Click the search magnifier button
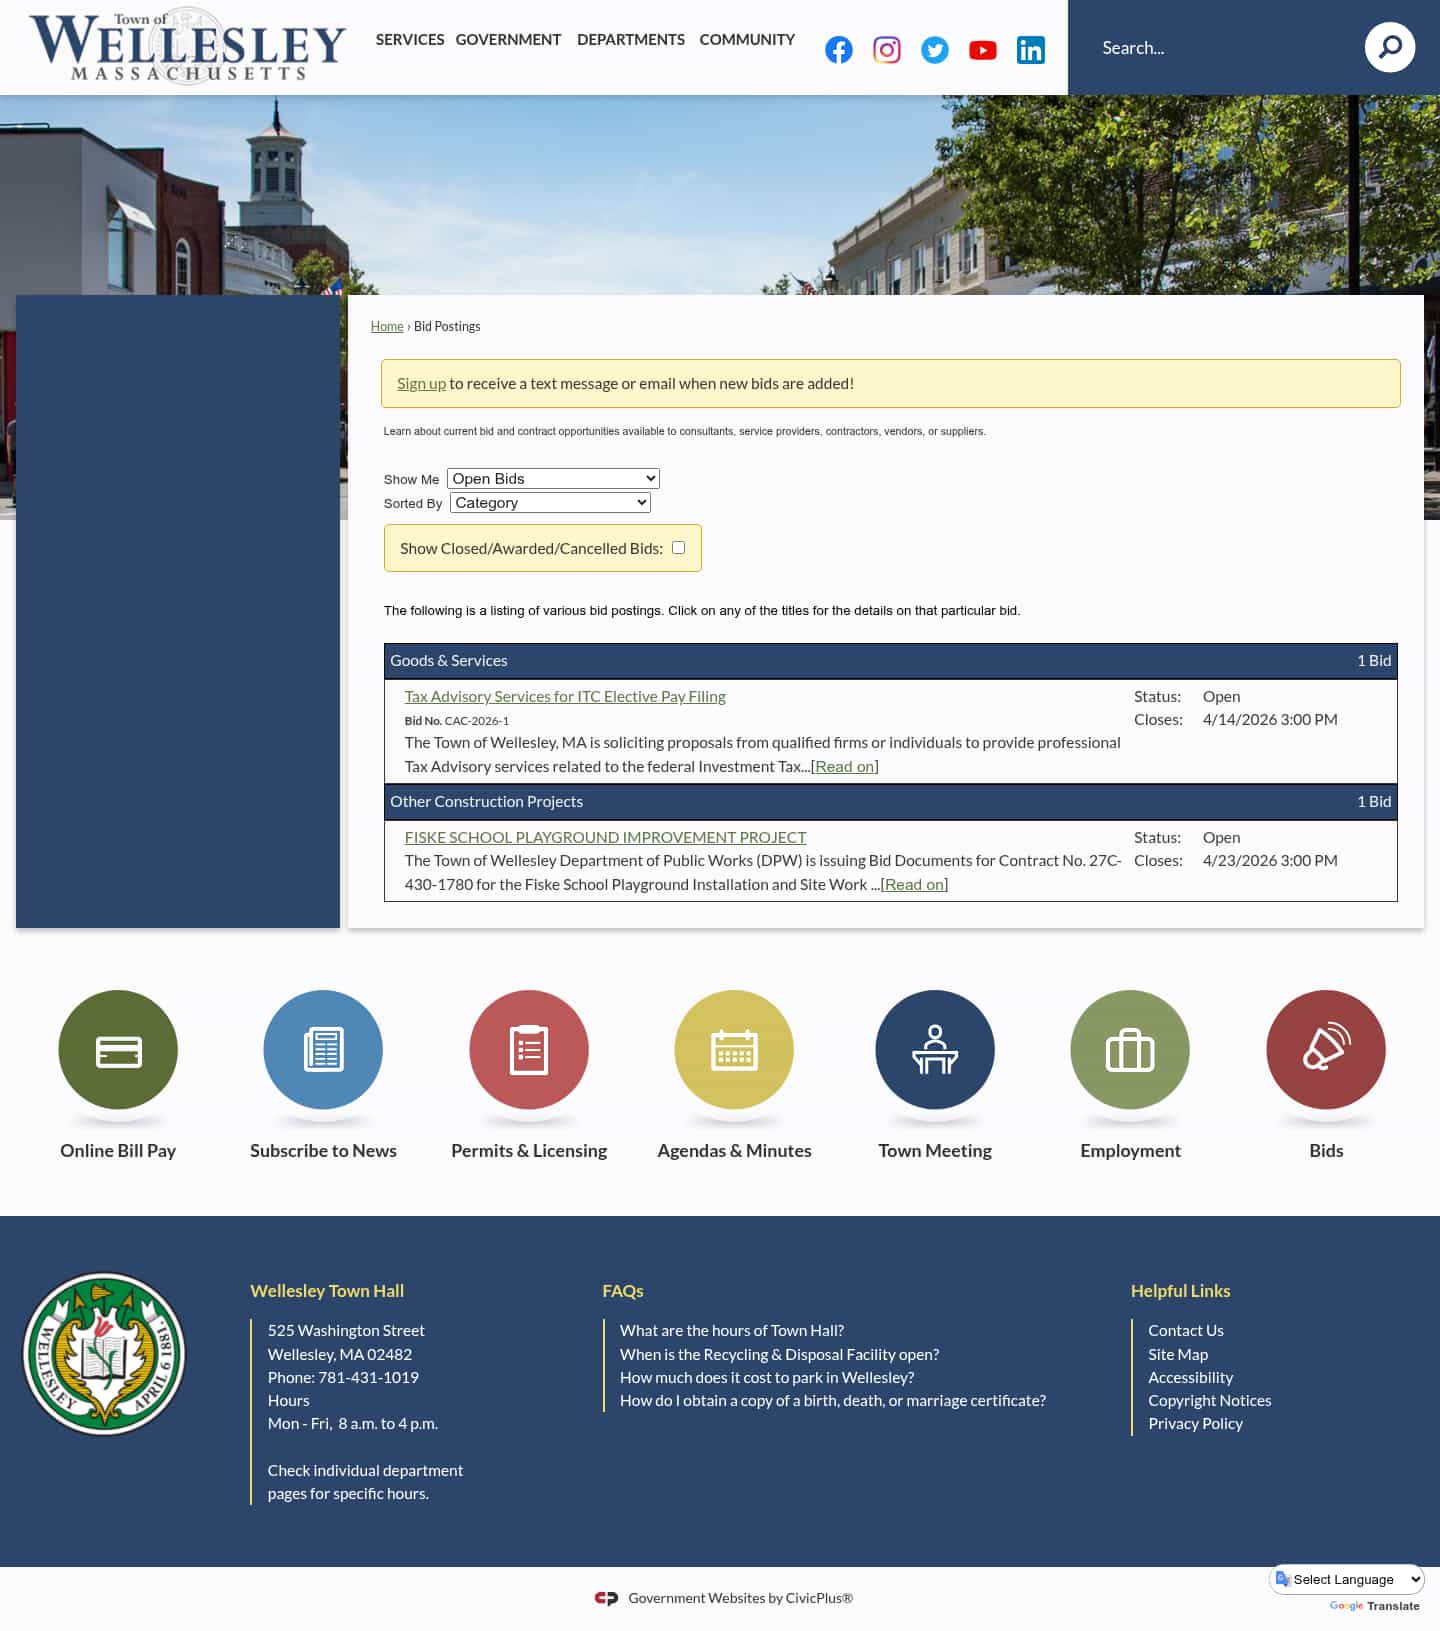 point(1389,47)
